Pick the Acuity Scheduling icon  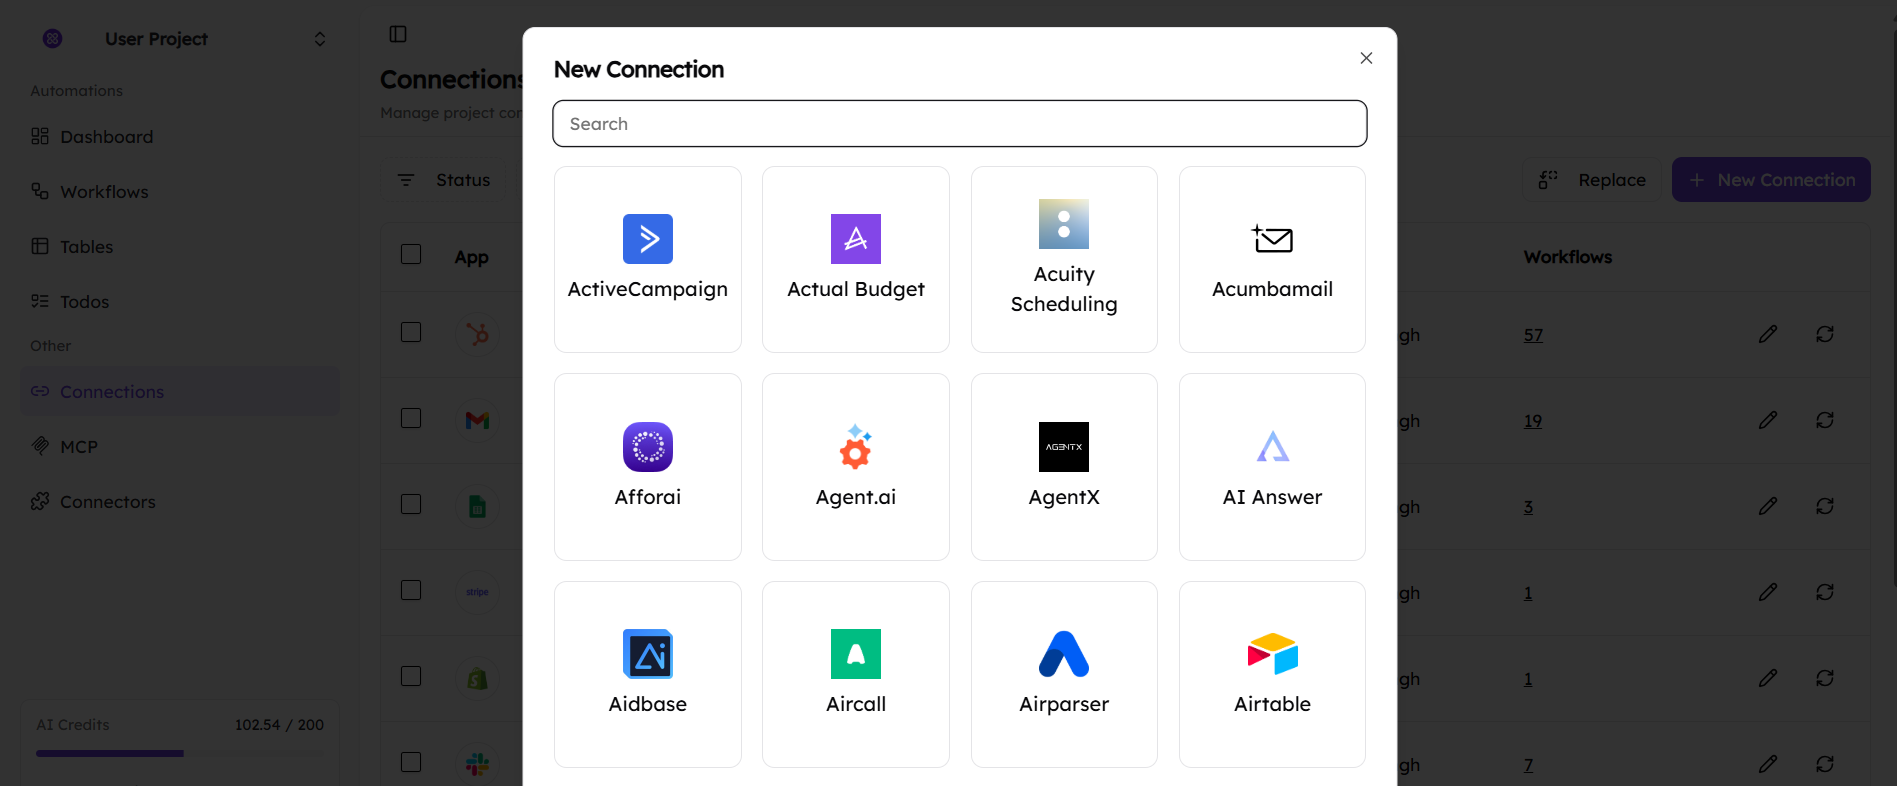click(1063, 224)
